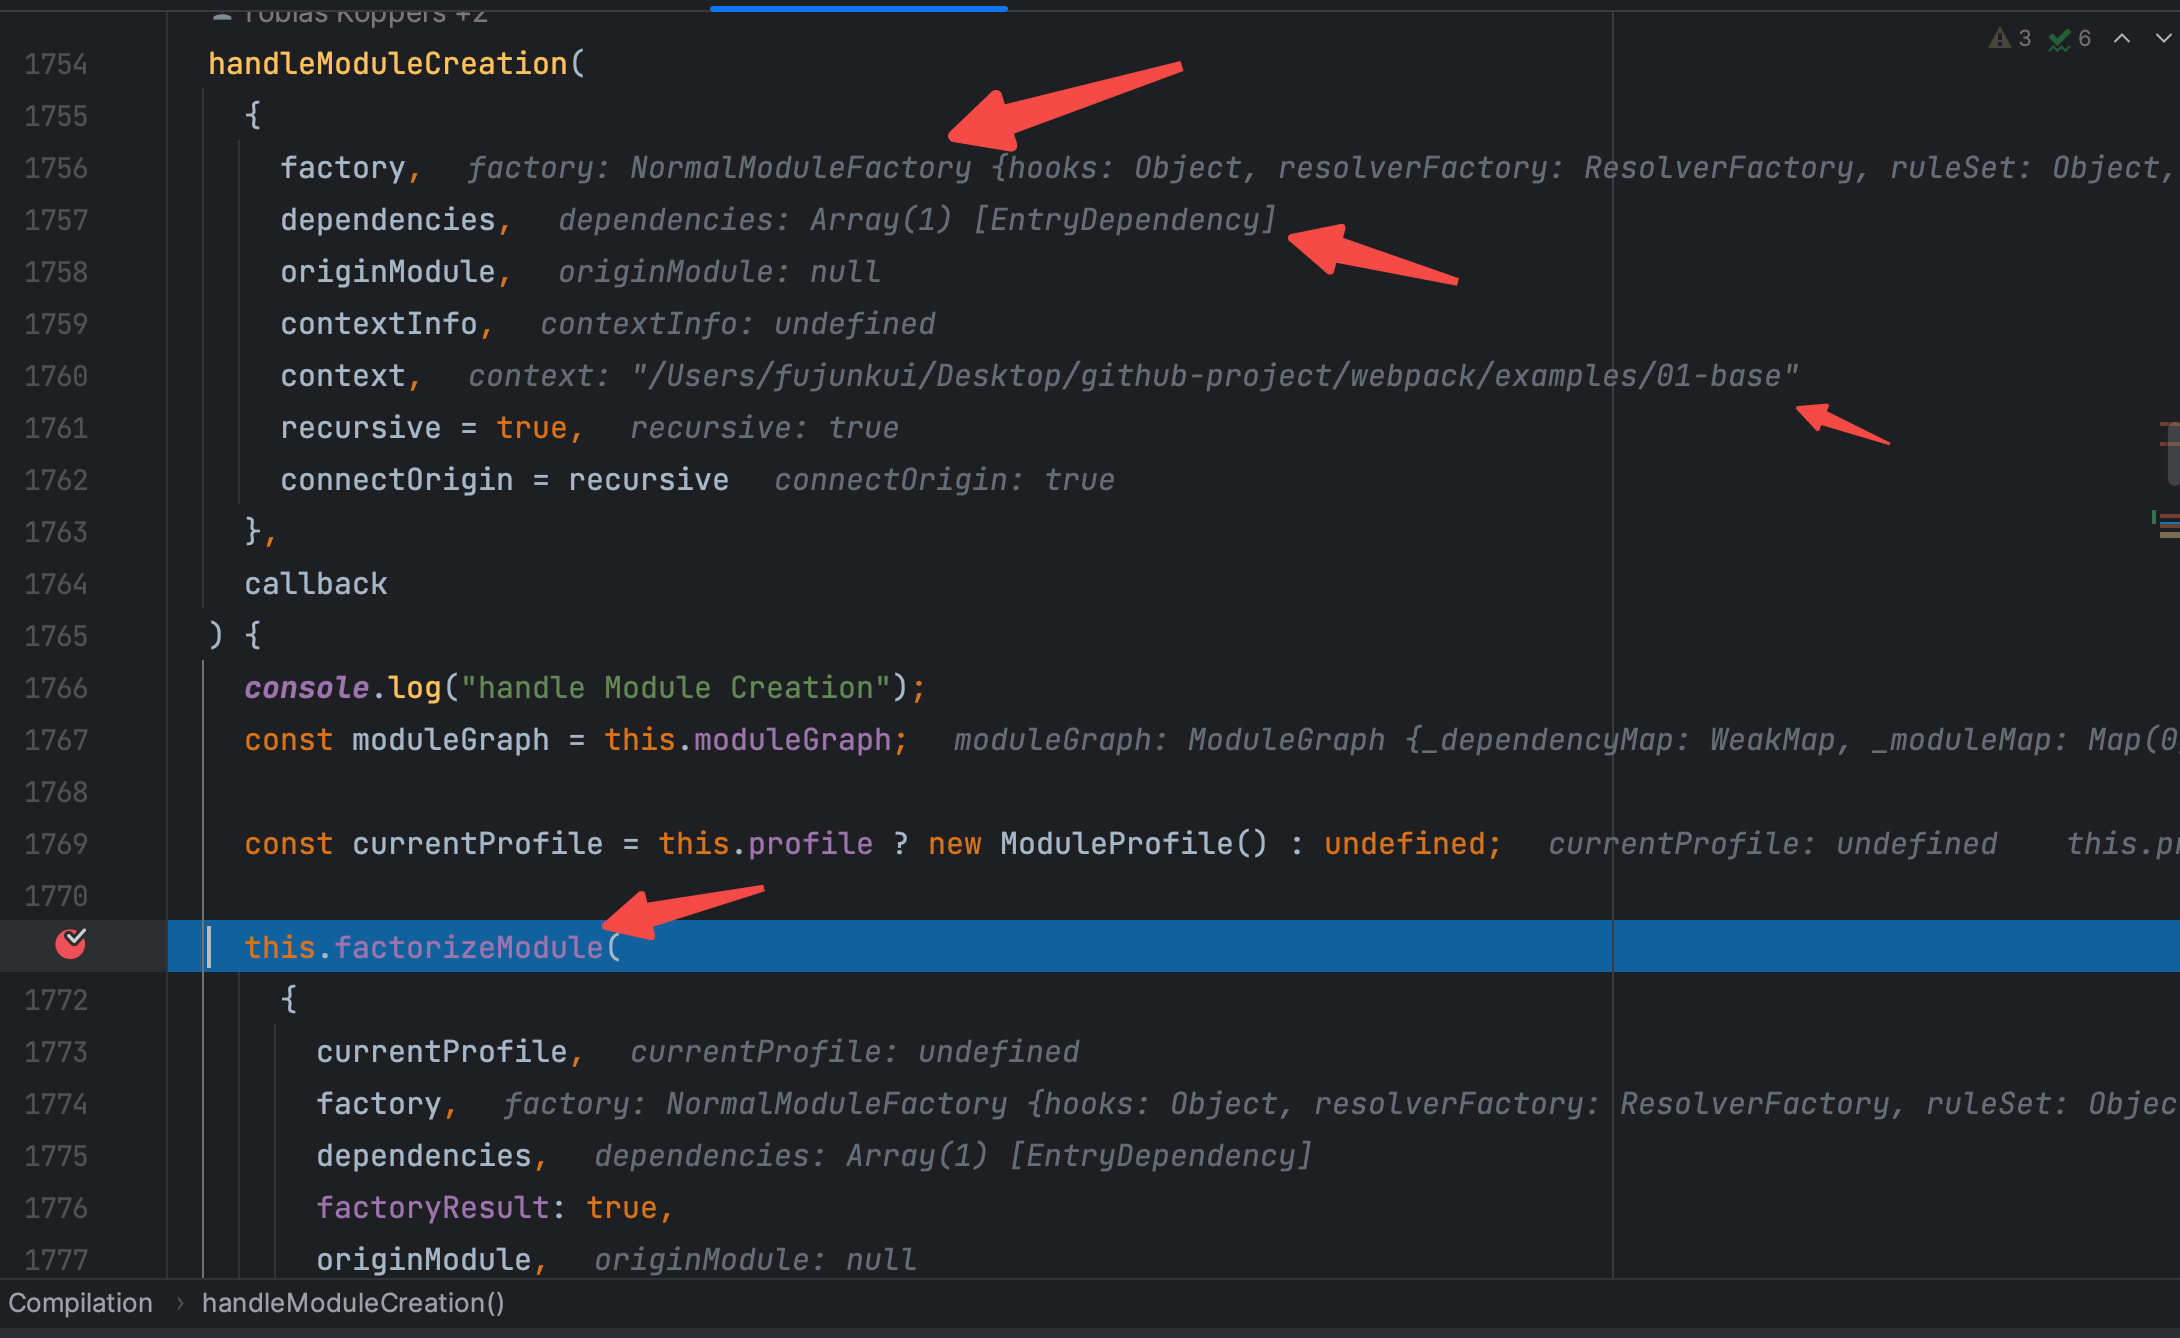Image resolution: width=2180 pixels, height=1338 pixels.
Task: Toggle the breakpoint on the factorizeModule line
Action: pyautogui.click(x=70, y=943)
